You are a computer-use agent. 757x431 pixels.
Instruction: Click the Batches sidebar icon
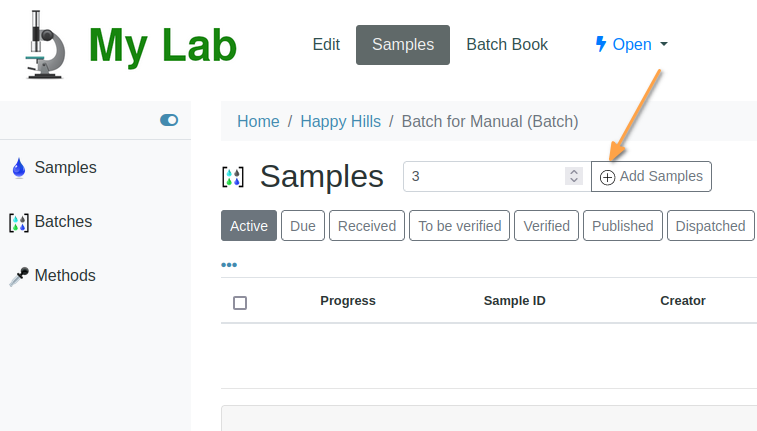(18, 222)
